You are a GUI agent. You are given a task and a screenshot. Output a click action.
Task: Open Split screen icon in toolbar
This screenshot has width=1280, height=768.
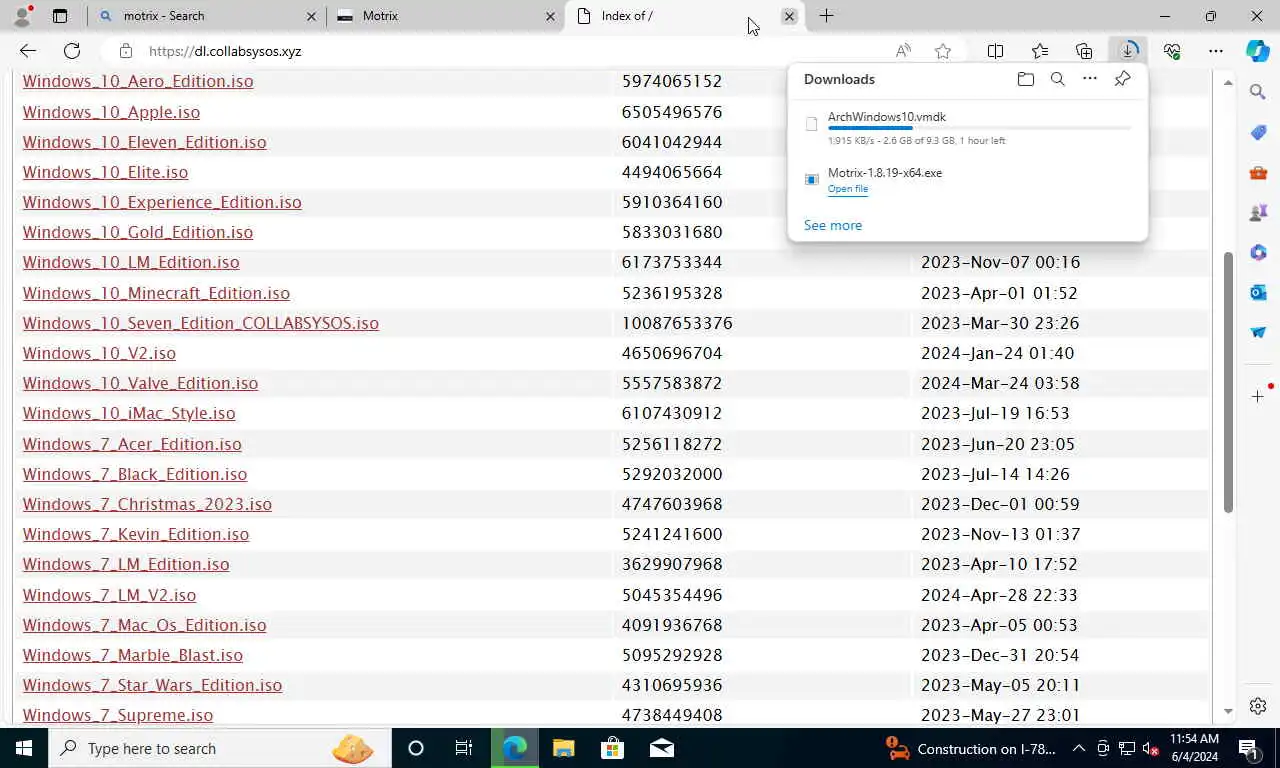point(995,51)
